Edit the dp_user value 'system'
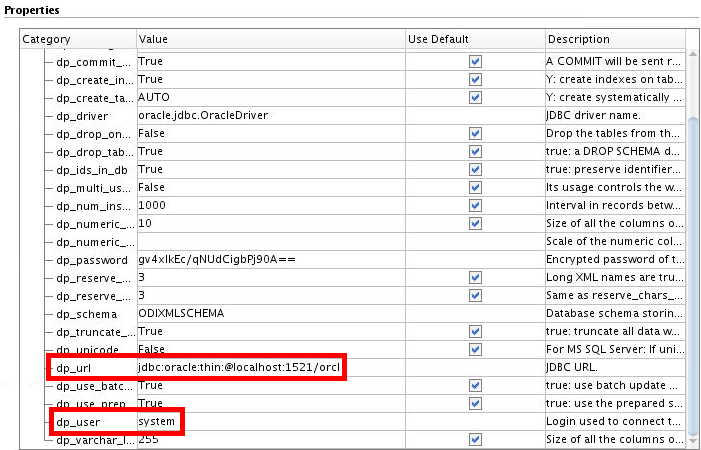This screenshot has height=450, width=701. [x=157, y=421]
